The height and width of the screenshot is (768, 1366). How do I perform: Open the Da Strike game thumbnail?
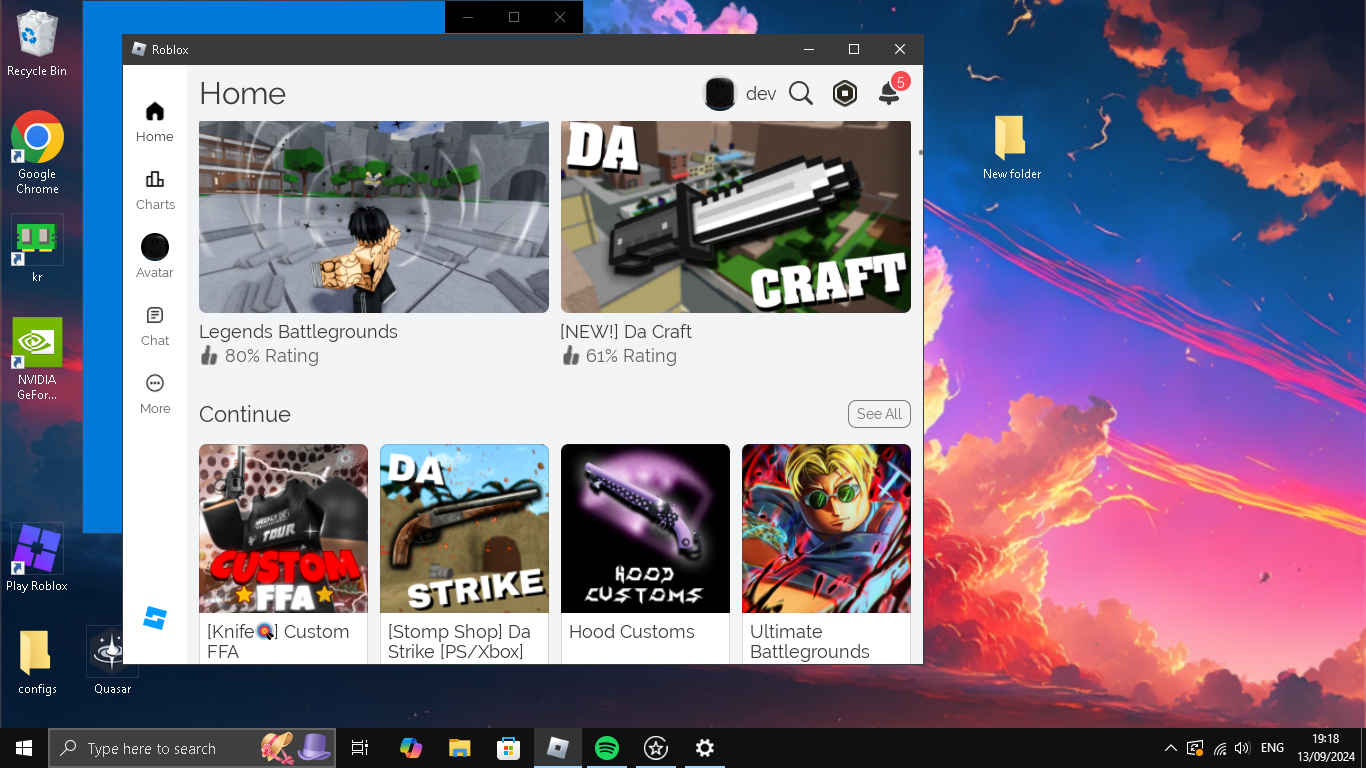click(x=464, y=528)
